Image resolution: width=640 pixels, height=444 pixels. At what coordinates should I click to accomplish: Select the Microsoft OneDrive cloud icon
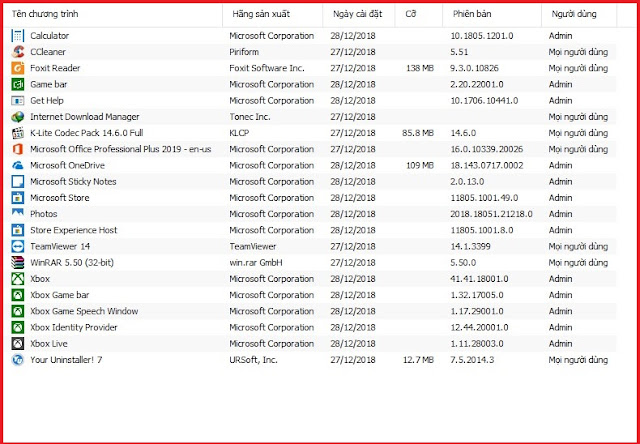coord(18,165)
